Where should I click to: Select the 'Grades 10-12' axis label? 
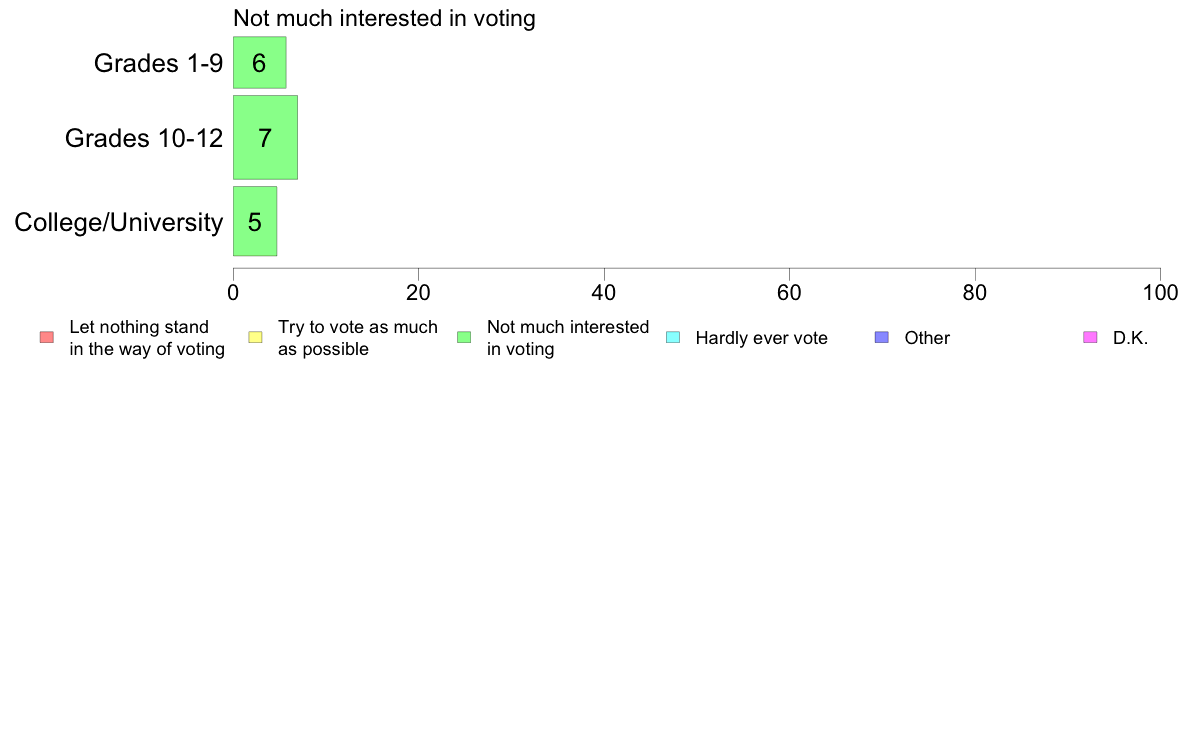tap(144, 138)
